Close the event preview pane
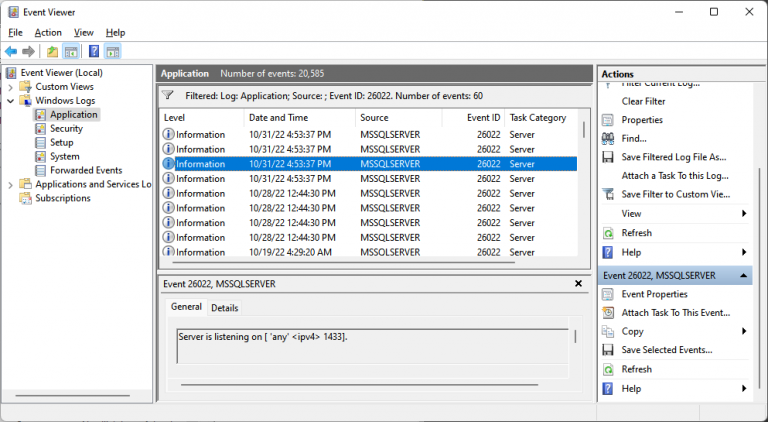Image resolution: width=768 pixels, height=422 pixels. coord(578,283)
